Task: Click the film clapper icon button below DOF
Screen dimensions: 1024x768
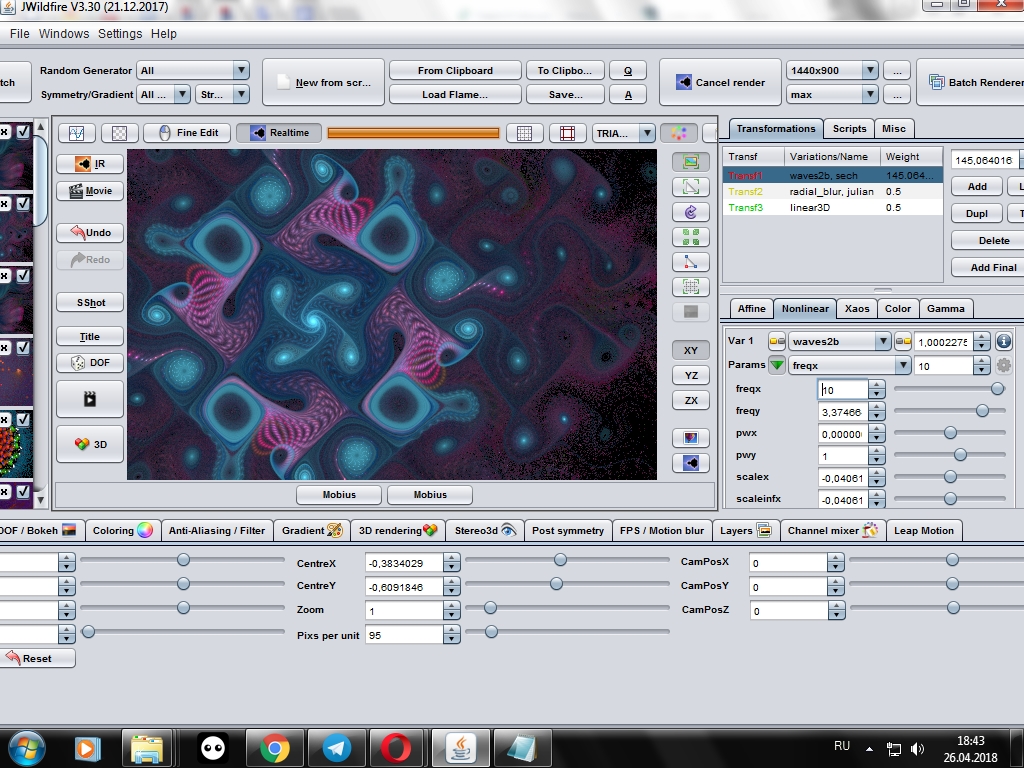Action: [90, 399]
